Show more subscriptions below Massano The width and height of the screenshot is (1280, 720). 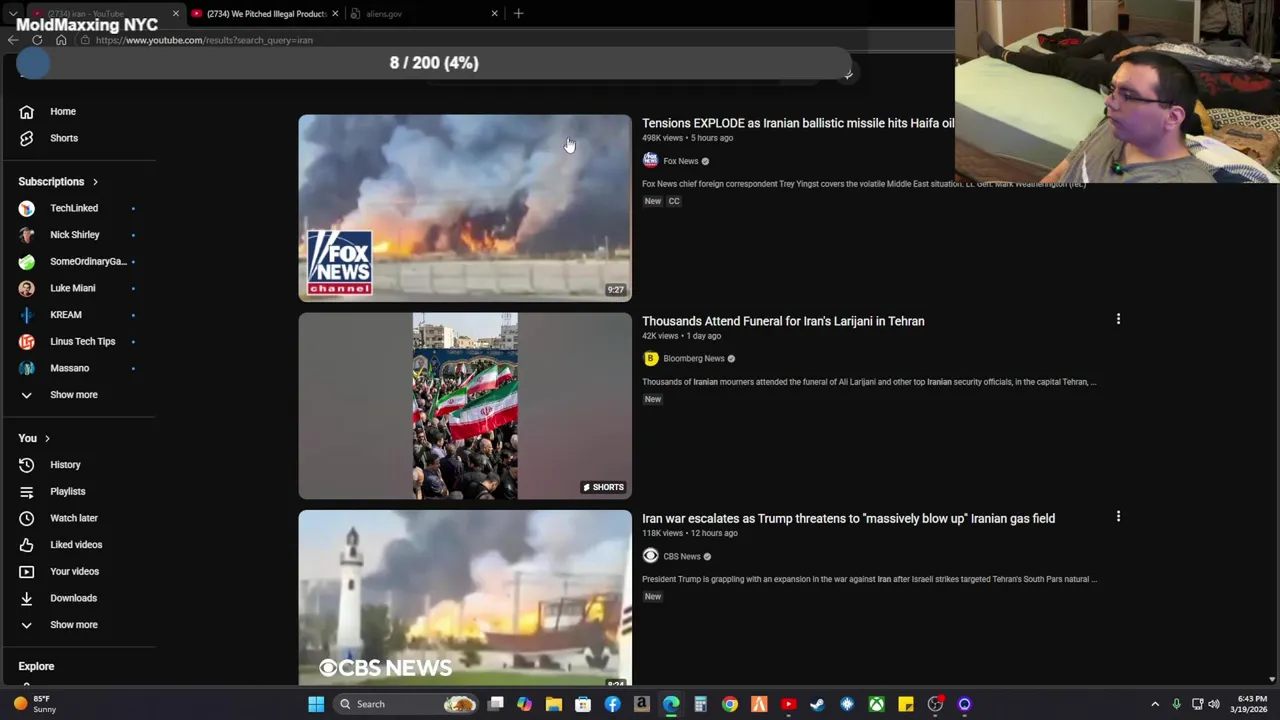click(73, 395)
